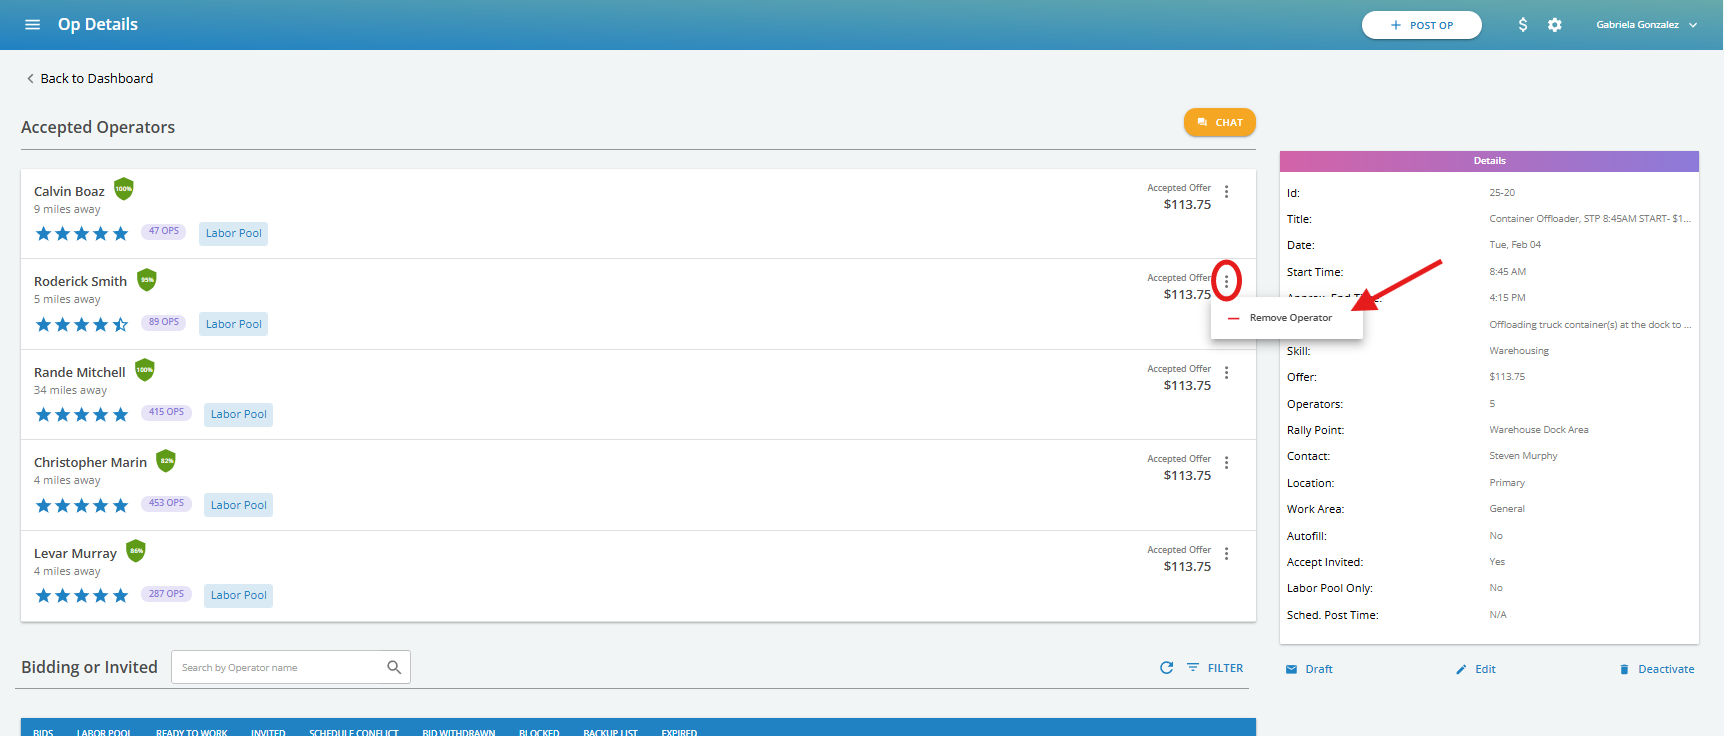Open the settings gear icon

click(x=1554, y=25)
